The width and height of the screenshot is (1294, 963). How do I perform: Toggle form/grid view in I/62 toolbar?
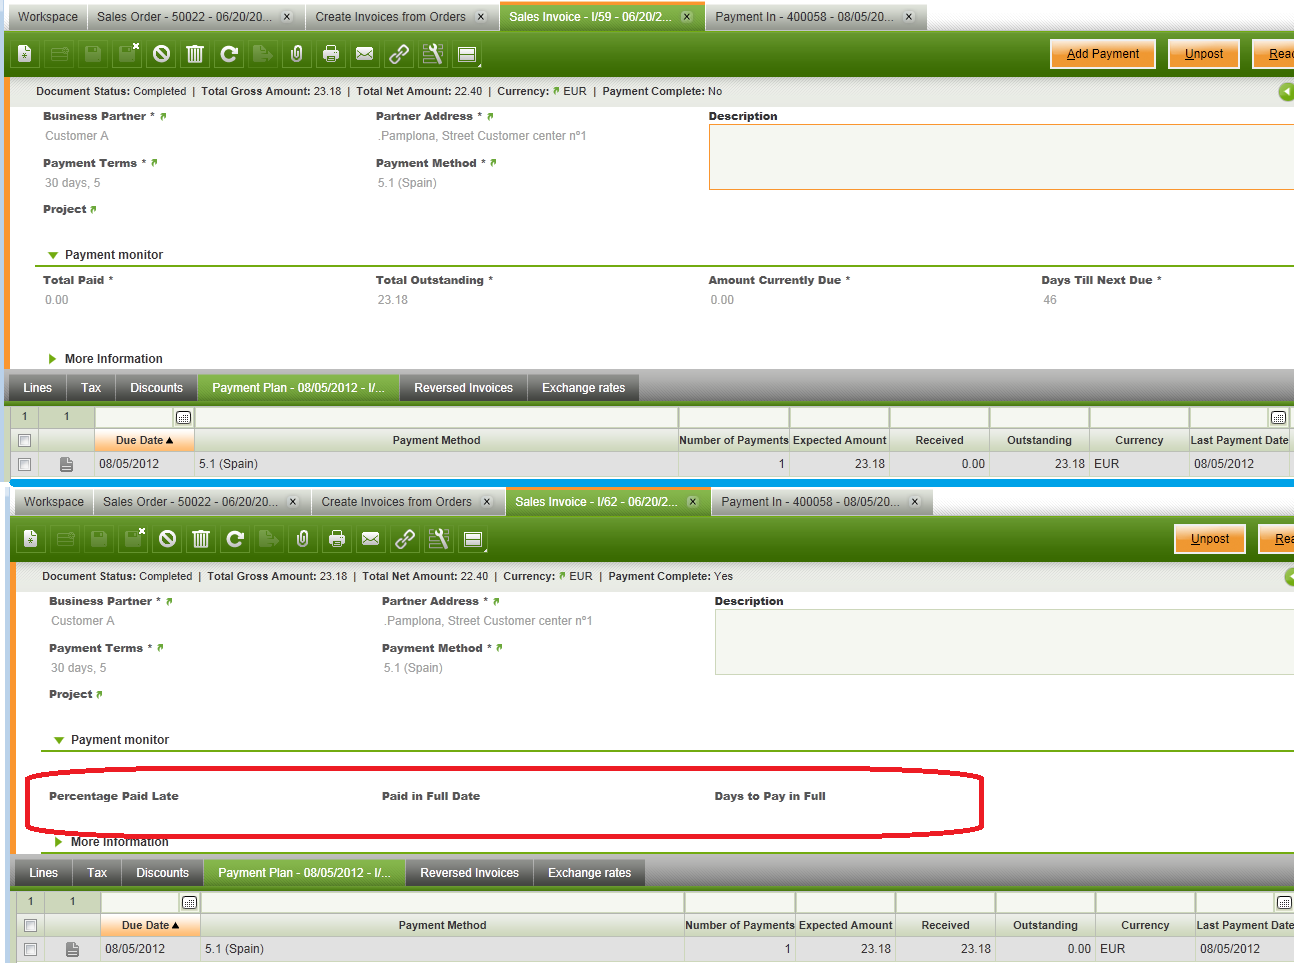click(473, 539)
